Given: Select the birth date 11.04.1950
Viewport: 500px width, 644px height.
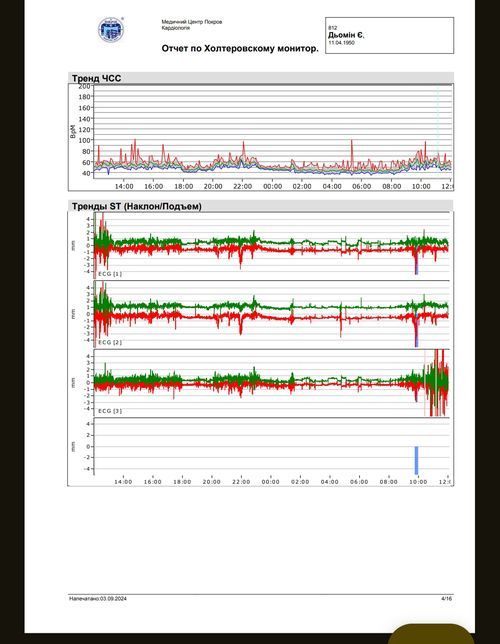Looking at the screenshot, I should pos(341,42).
